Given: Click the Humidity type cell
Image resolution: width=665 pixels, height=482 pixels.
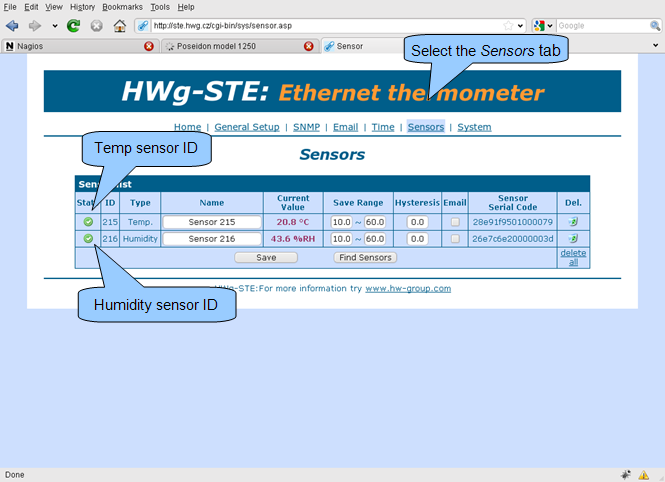Looking at the screenshot, I should tap(140, 239).
